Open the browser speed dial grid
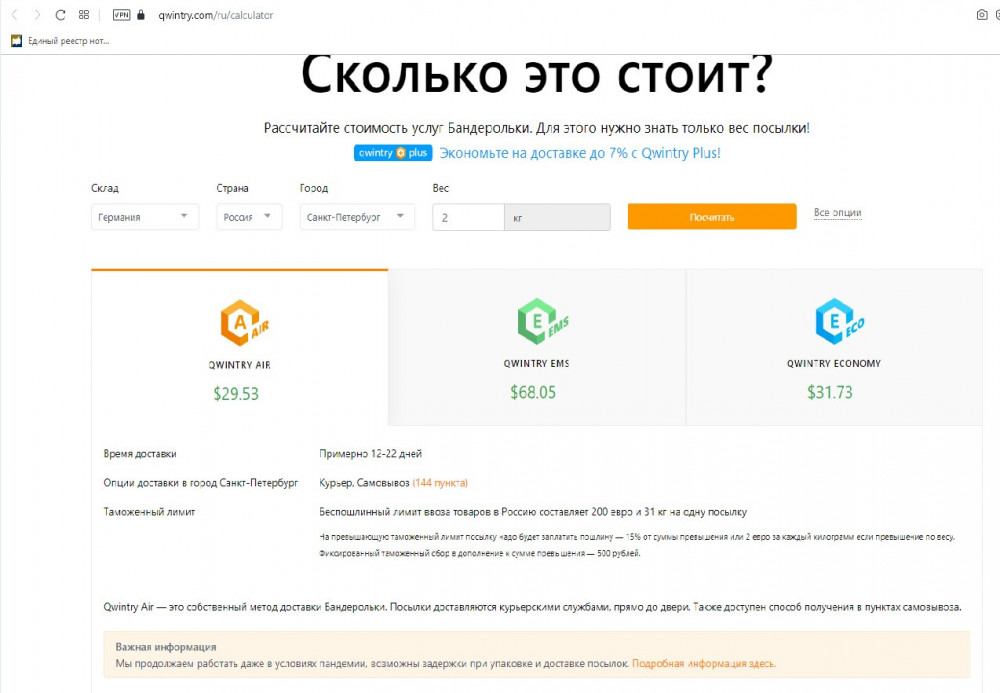Image resolution: width=1000 pixels, height=693 pixels. click(84, 15)
